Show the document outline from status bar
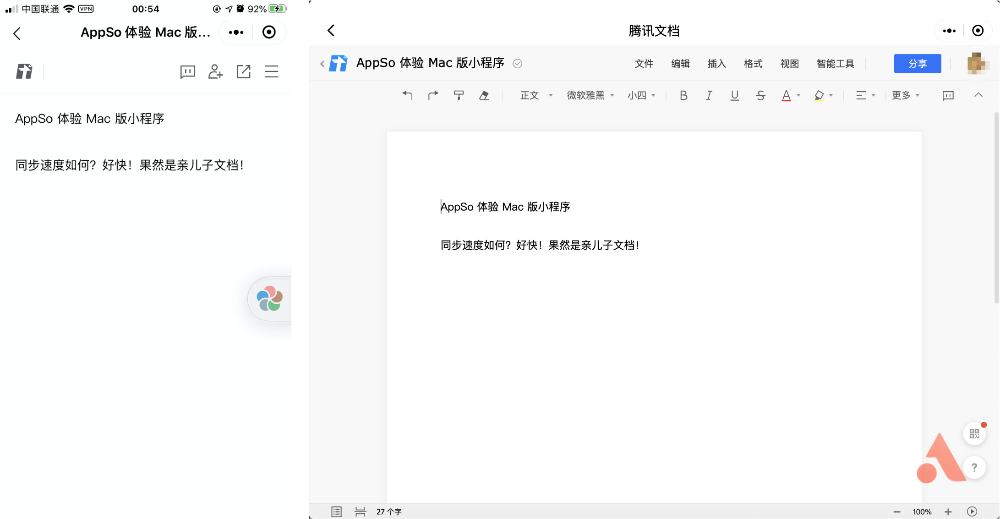1000x519 pixels. 336,511
